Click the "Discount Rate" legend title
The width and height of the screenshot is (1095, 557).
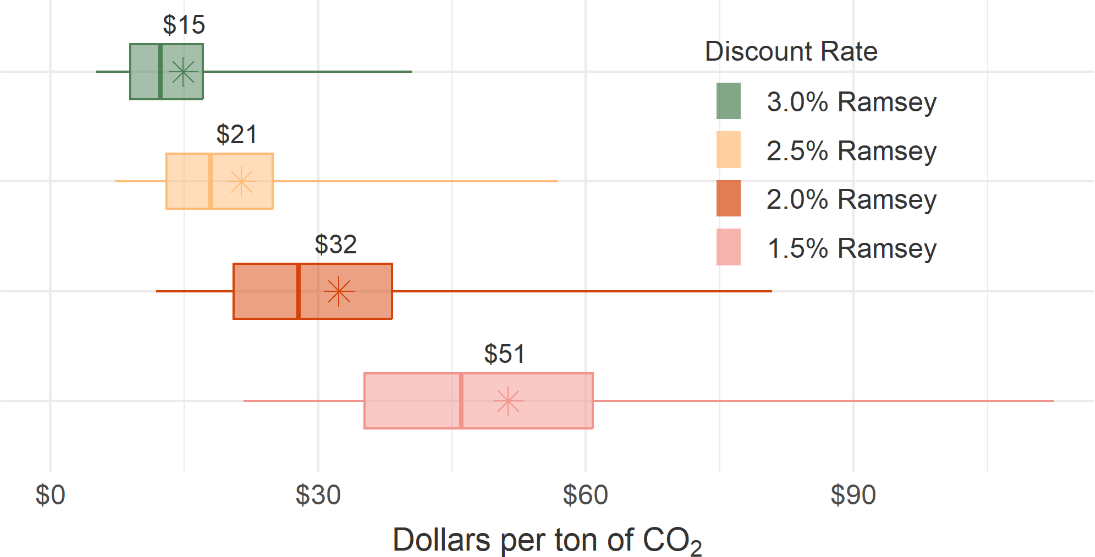(791, 52)
